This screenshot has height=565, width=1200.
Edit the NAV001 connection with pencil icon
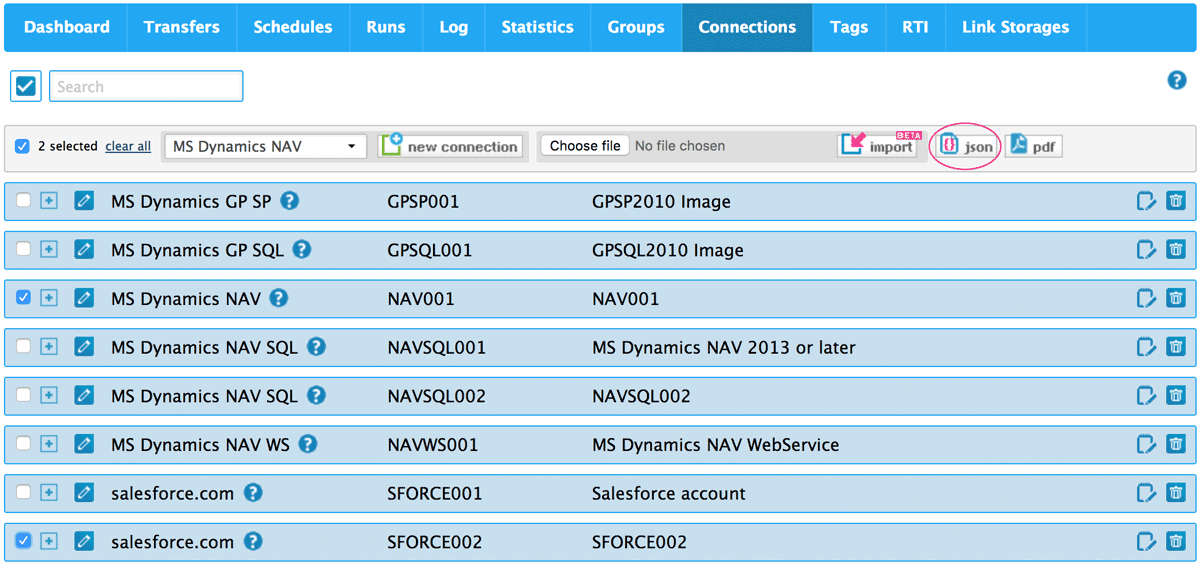[x=84, y=298]
